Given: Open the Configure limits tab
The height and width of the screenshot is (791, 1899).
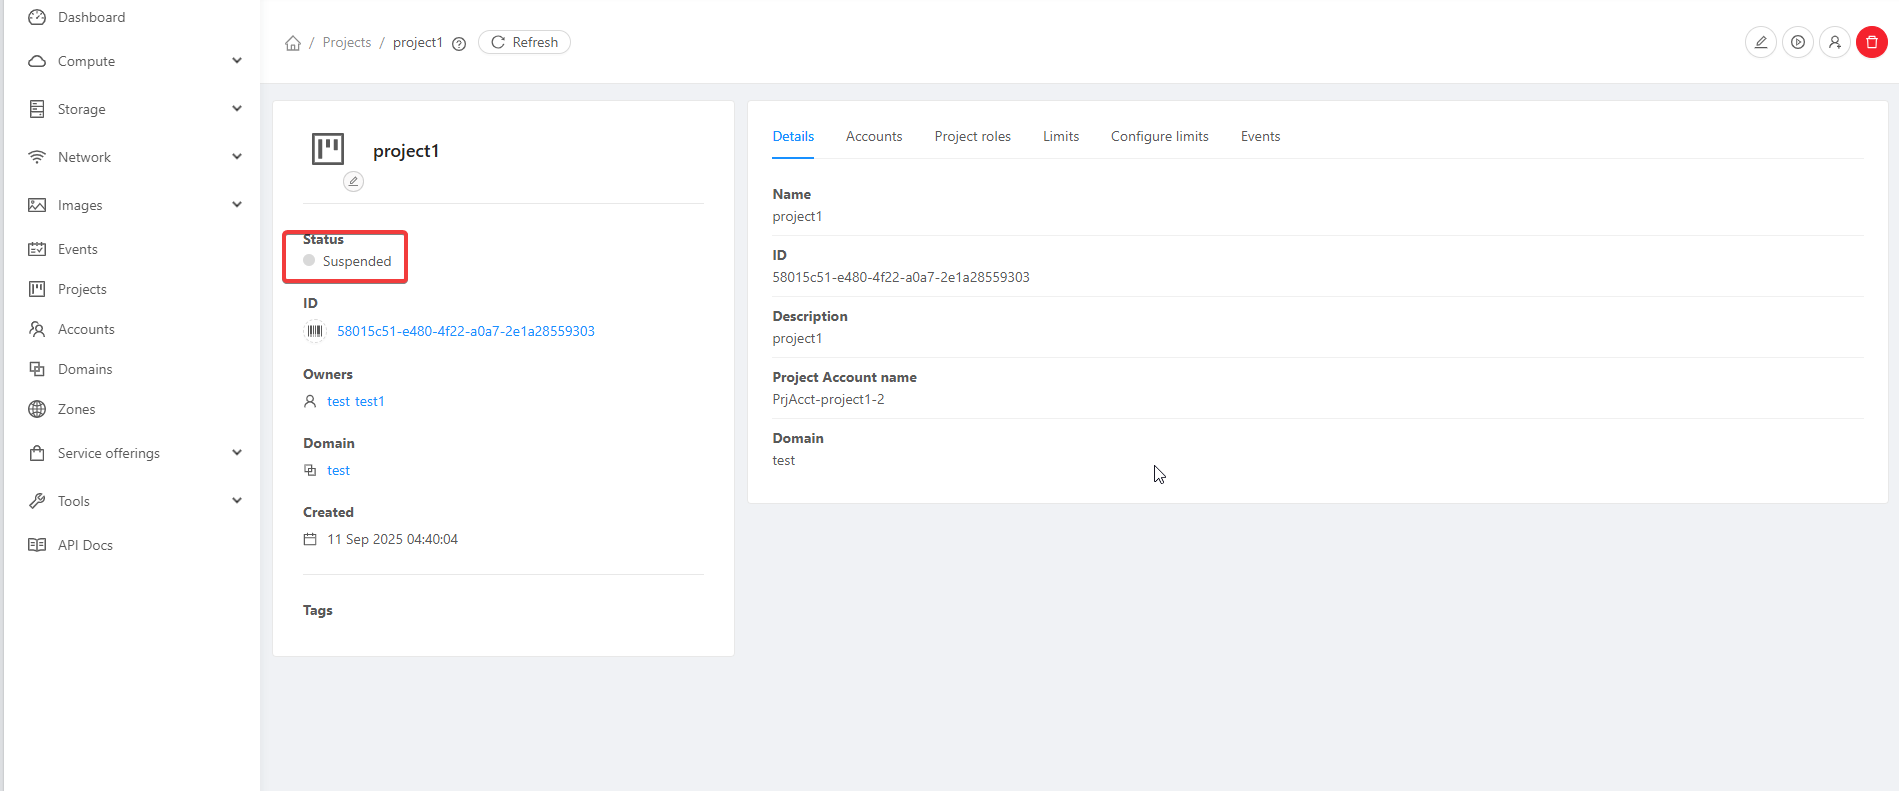Looking at the screenshot, I should (1159, 136).
